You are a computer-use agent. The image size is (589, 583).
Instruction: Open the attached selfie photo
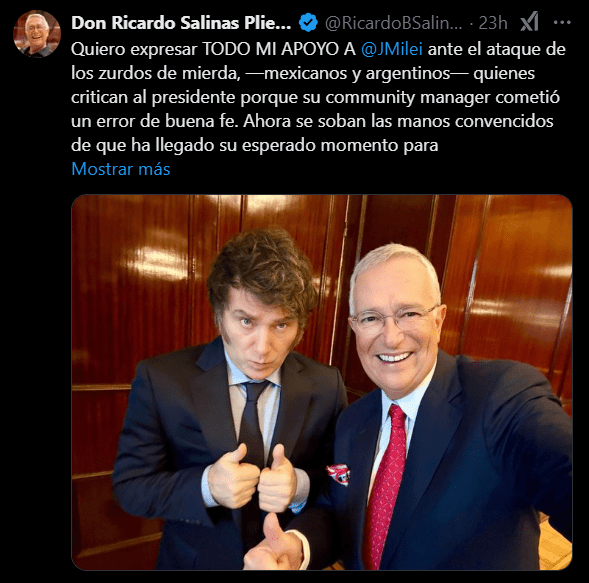[322, 382]
